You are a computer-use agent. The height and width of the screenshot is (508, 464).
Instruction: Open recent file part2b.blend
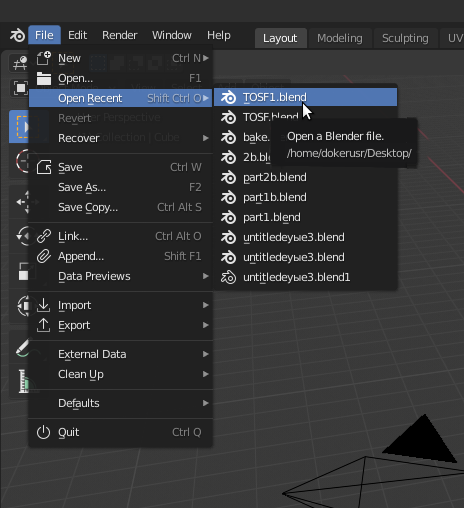pos(305,177)
